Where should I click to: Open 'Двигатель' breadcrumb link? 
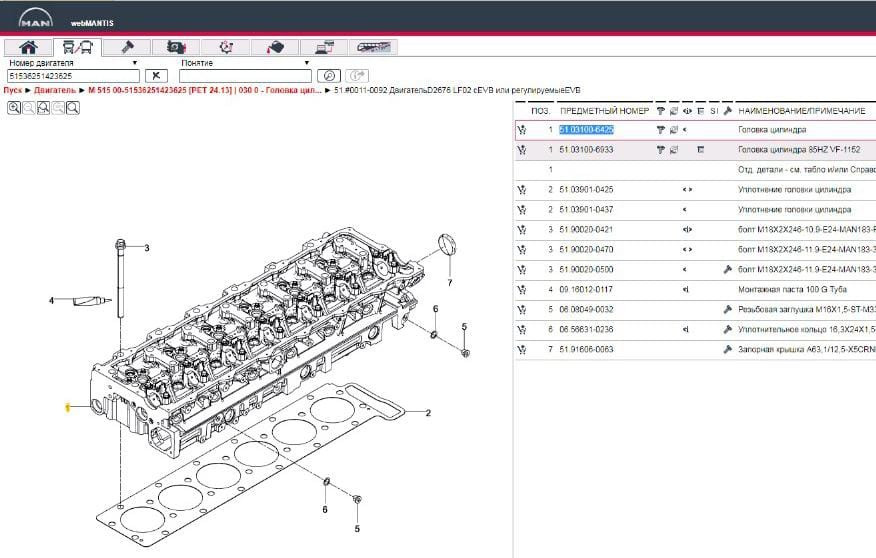(x=54, y=90)
